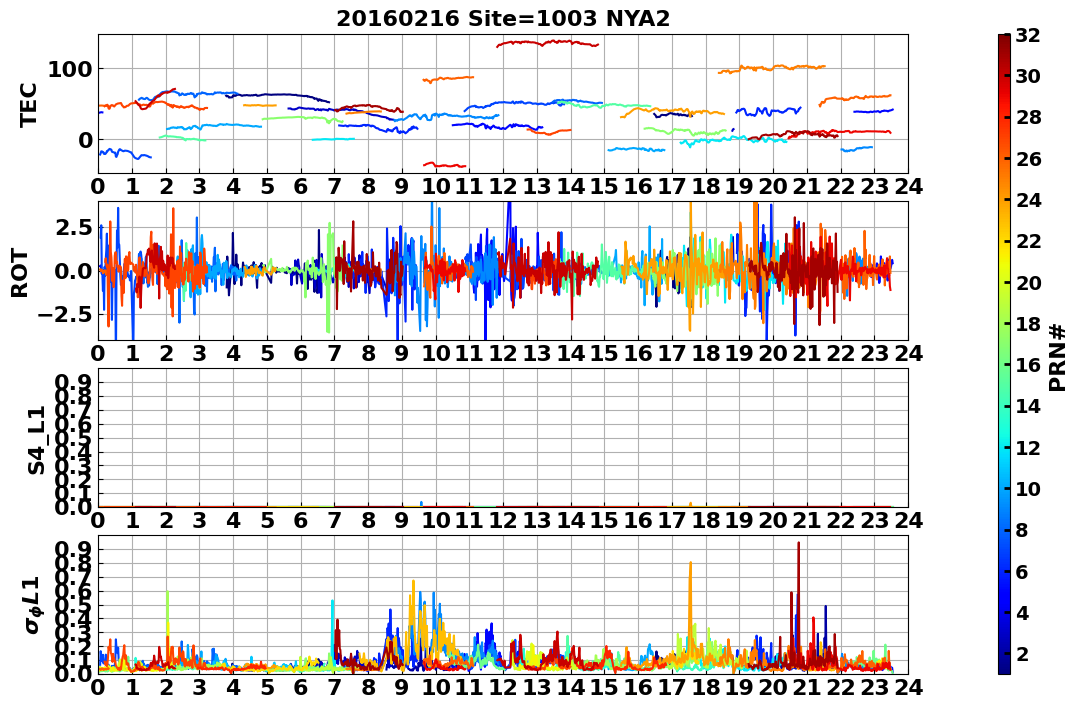
Task: Click colorbar tick label 18
Action: (1028, 324)
